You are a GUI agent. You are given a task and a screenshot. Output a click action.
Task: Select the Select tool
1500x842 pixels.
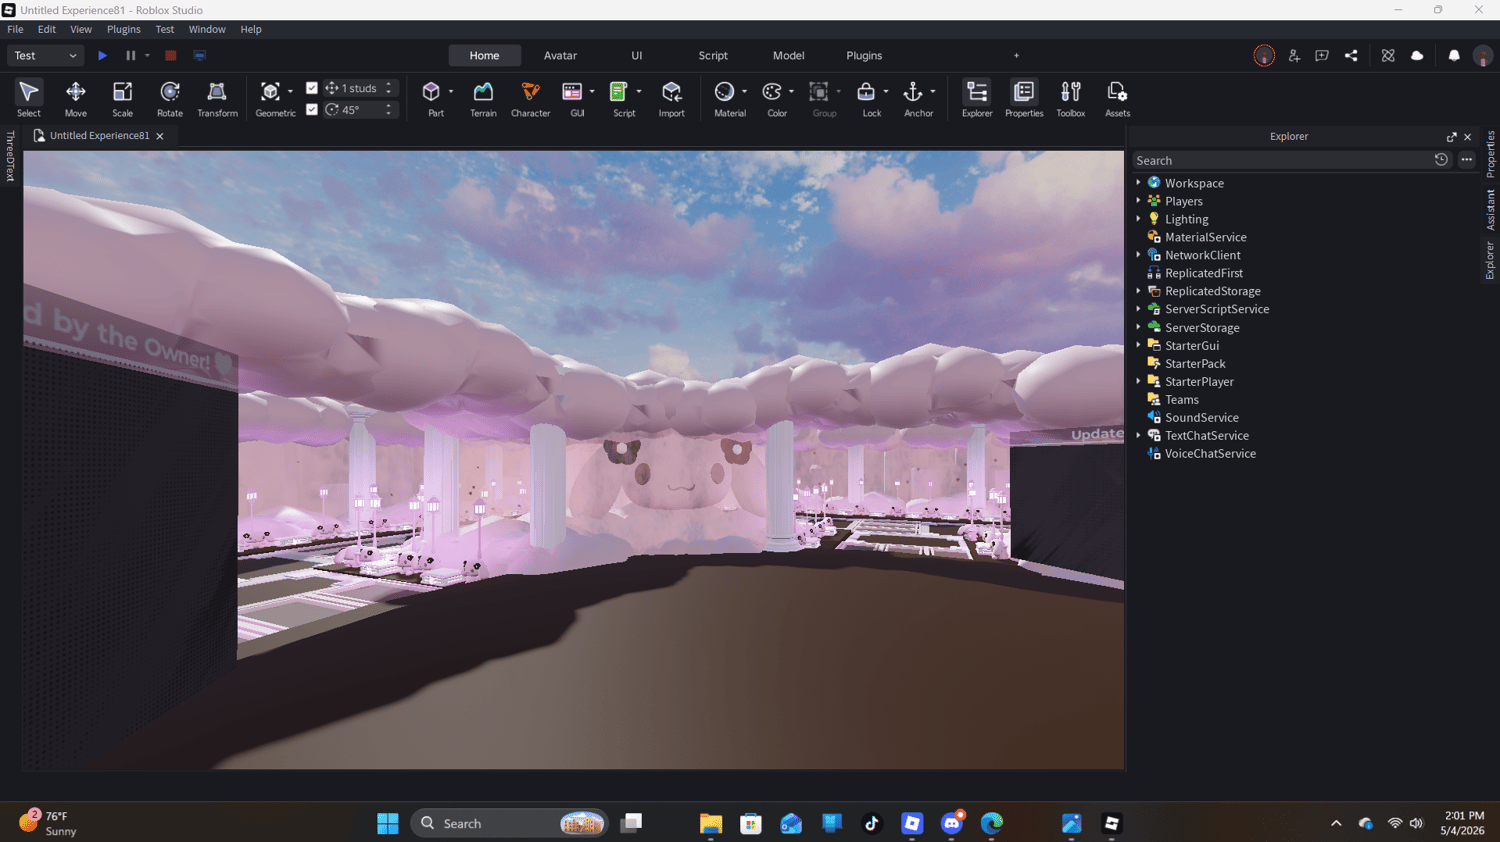point(28,98)
